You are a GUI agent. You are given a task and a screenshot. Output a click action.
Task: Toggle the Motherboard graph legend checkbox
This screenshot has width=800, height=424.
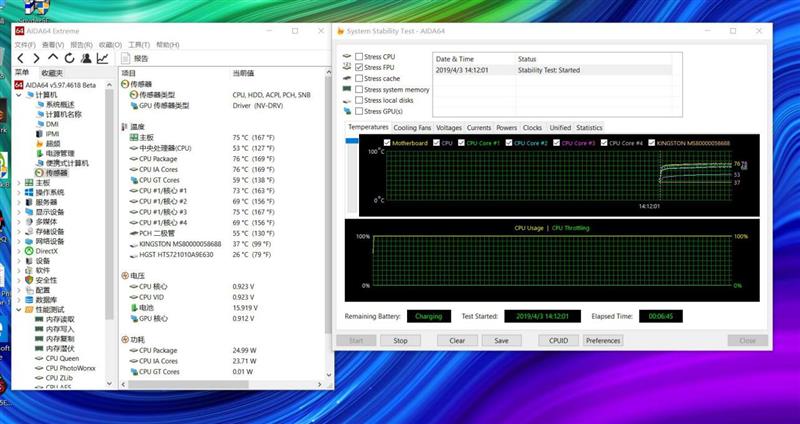[x=387, y=143]
